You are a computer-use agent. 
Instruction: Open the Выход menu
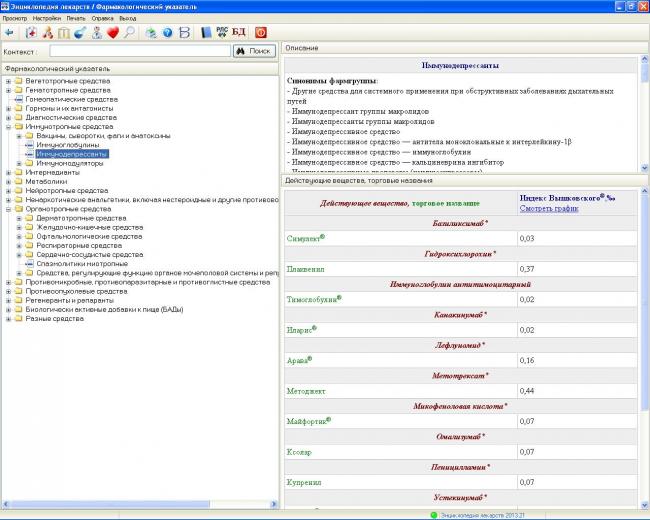tap(128, 19)
